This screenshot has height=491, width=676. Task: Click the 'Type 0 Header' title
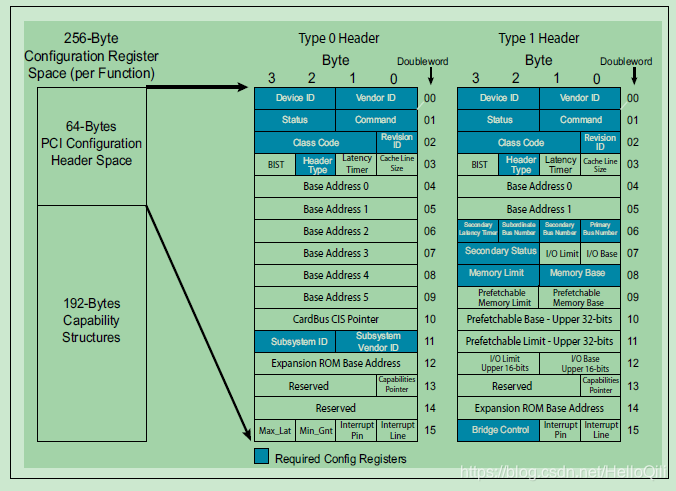click(x=339, y=38)
